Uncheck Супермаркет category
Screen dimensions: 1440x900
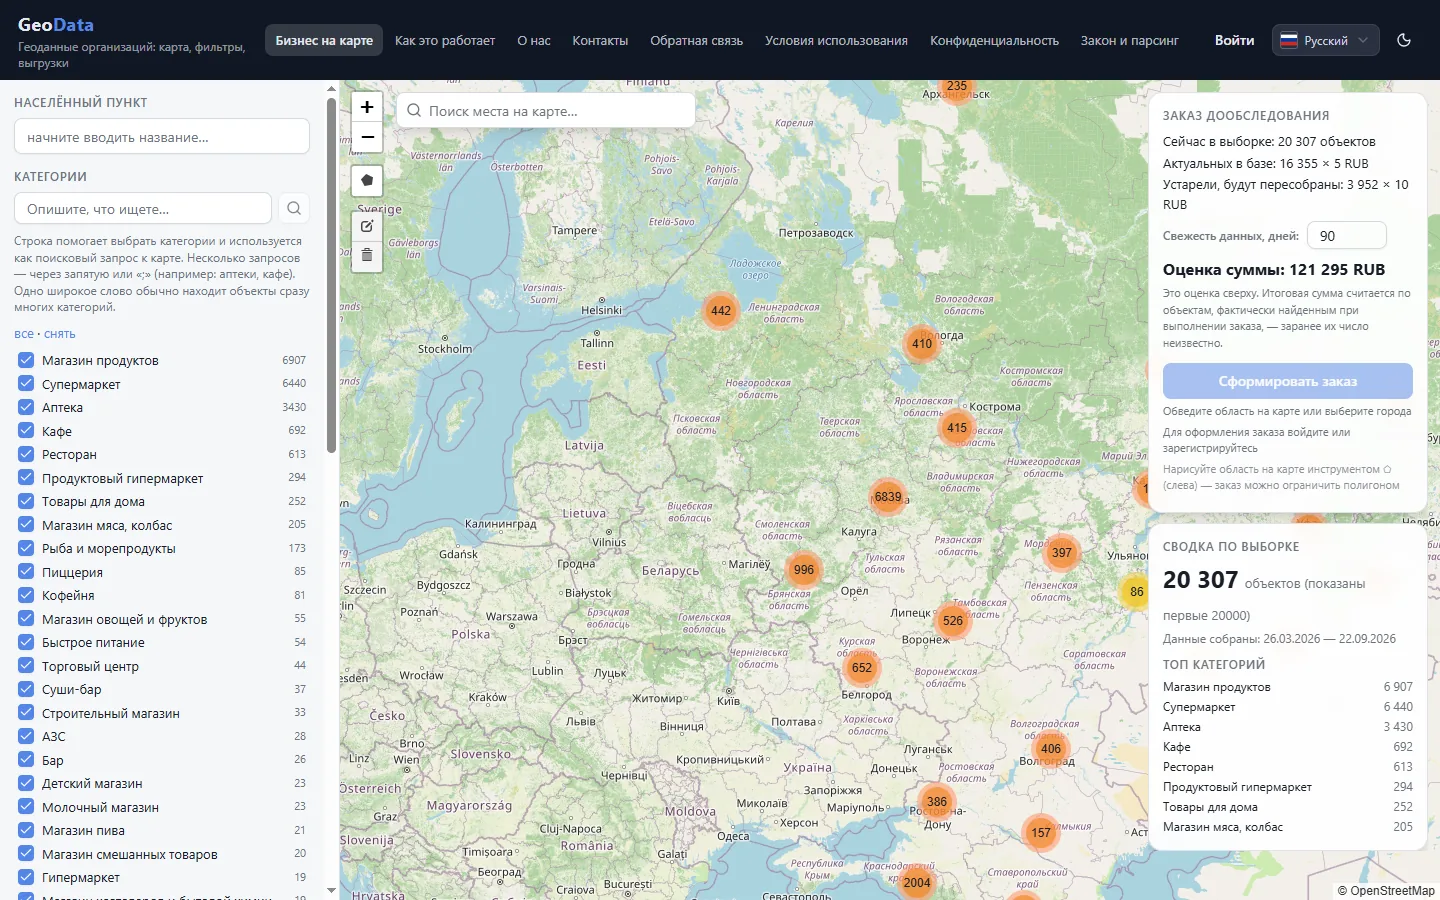pyautogui.click(x=26, y=384)
